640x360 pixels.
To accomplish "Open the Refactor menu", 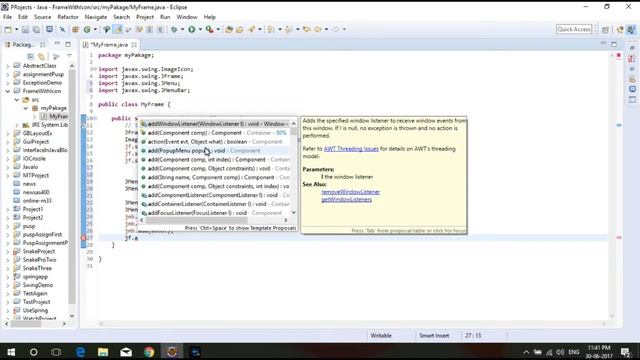I will (x=68, y=17).
